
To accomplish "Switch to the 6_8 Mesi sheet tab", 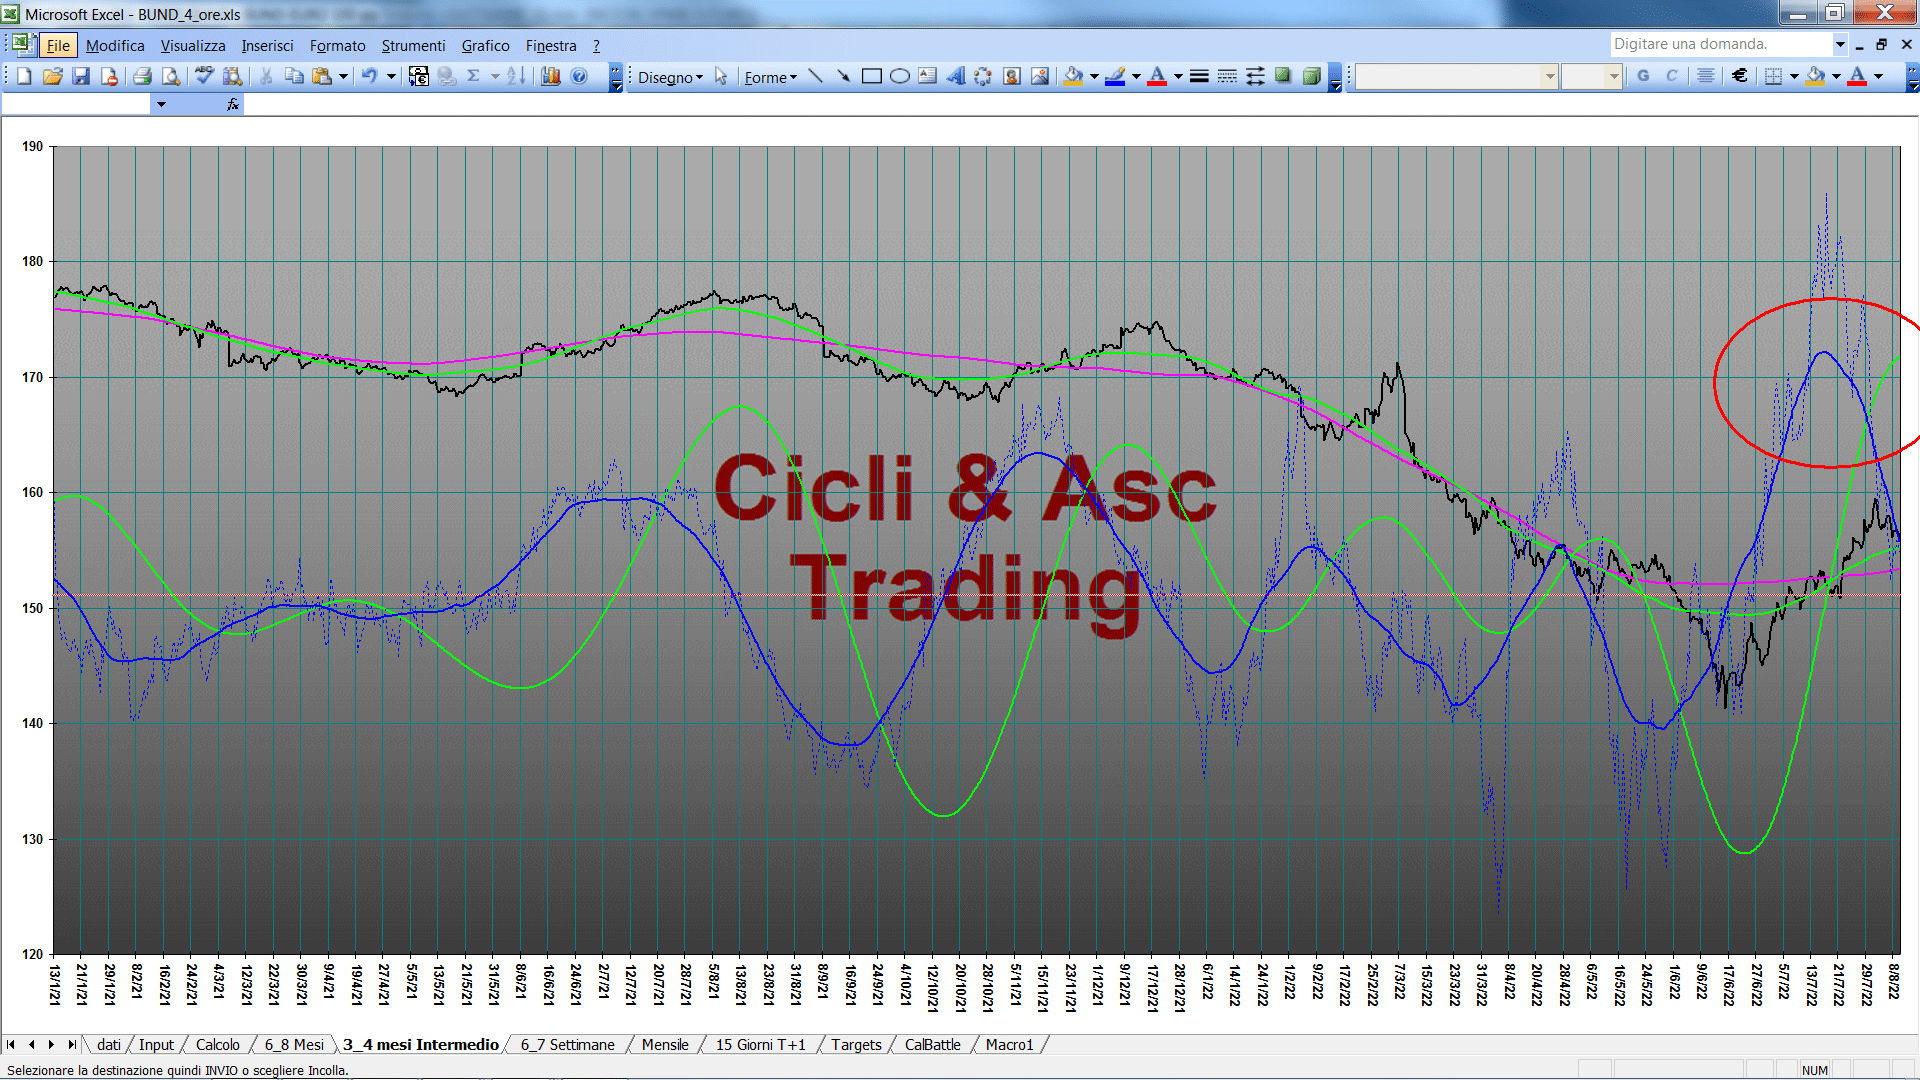I will (x=294, y=1044).
